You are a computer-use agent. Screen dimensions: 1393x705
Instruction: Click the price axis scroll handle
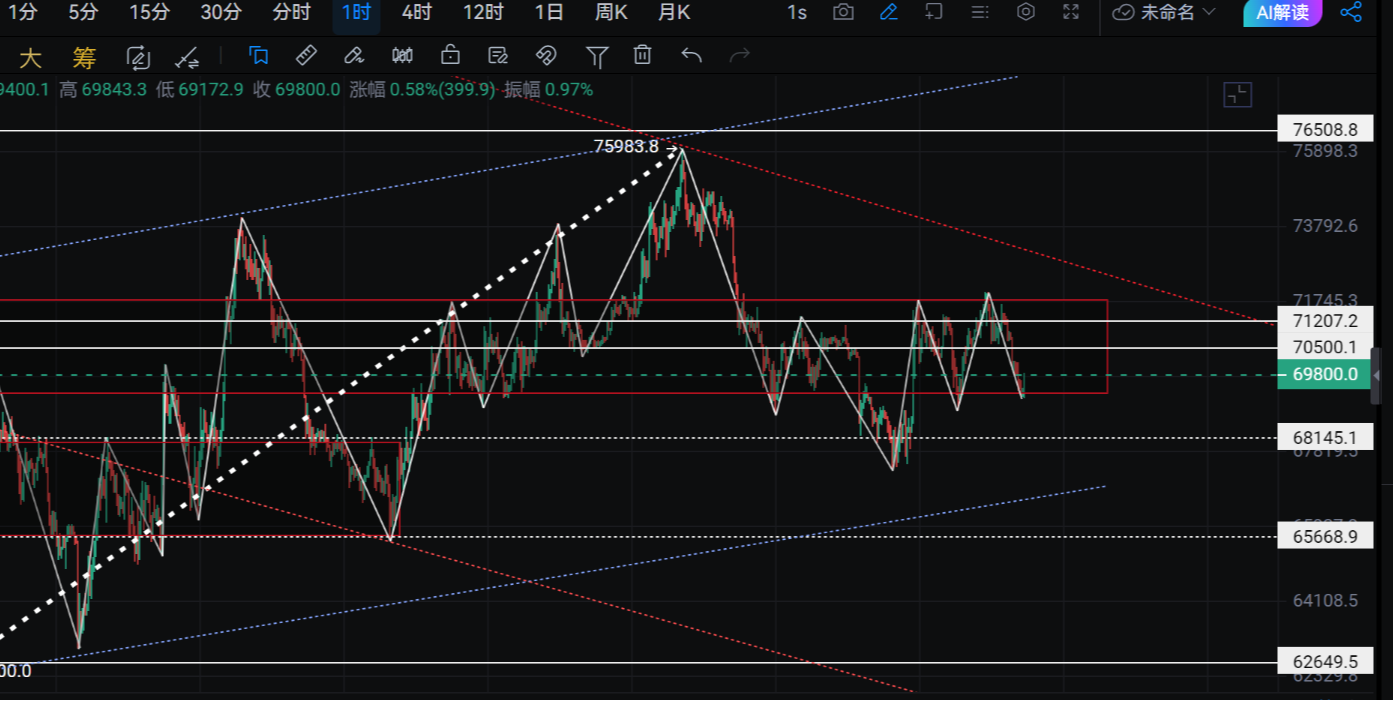[1377, 374]
